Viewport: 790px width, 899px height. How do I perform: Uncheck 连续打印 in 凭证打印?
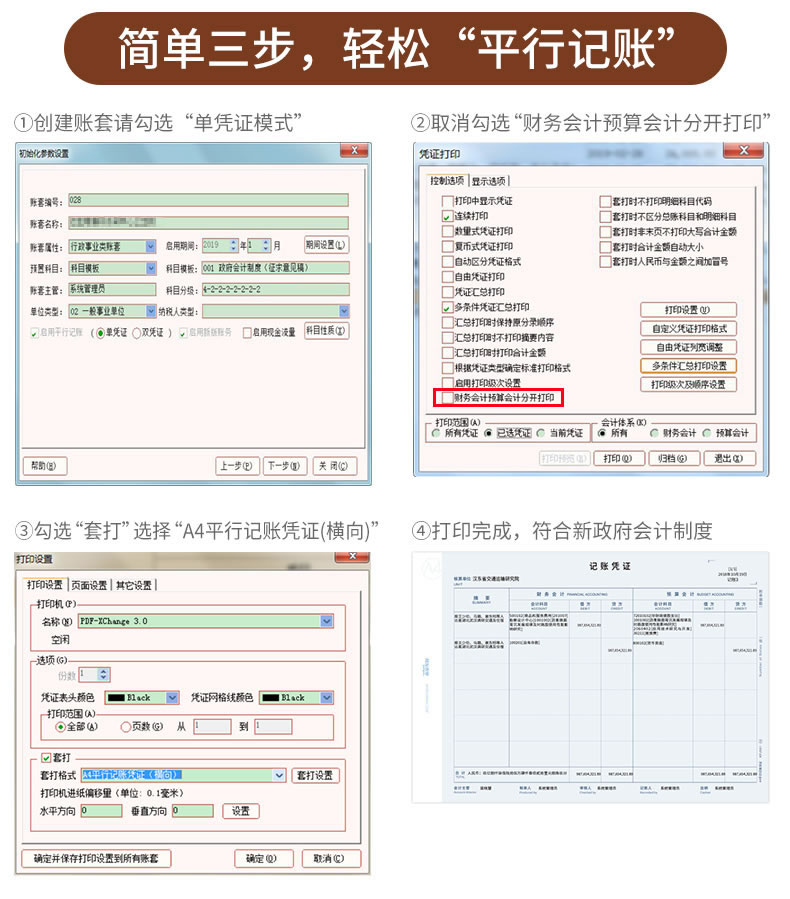point(447,217)
